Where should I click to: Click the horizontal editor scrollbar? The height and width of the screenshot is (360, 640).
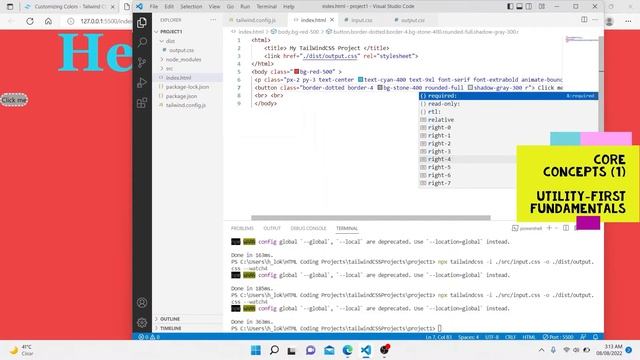coord(371,218)
